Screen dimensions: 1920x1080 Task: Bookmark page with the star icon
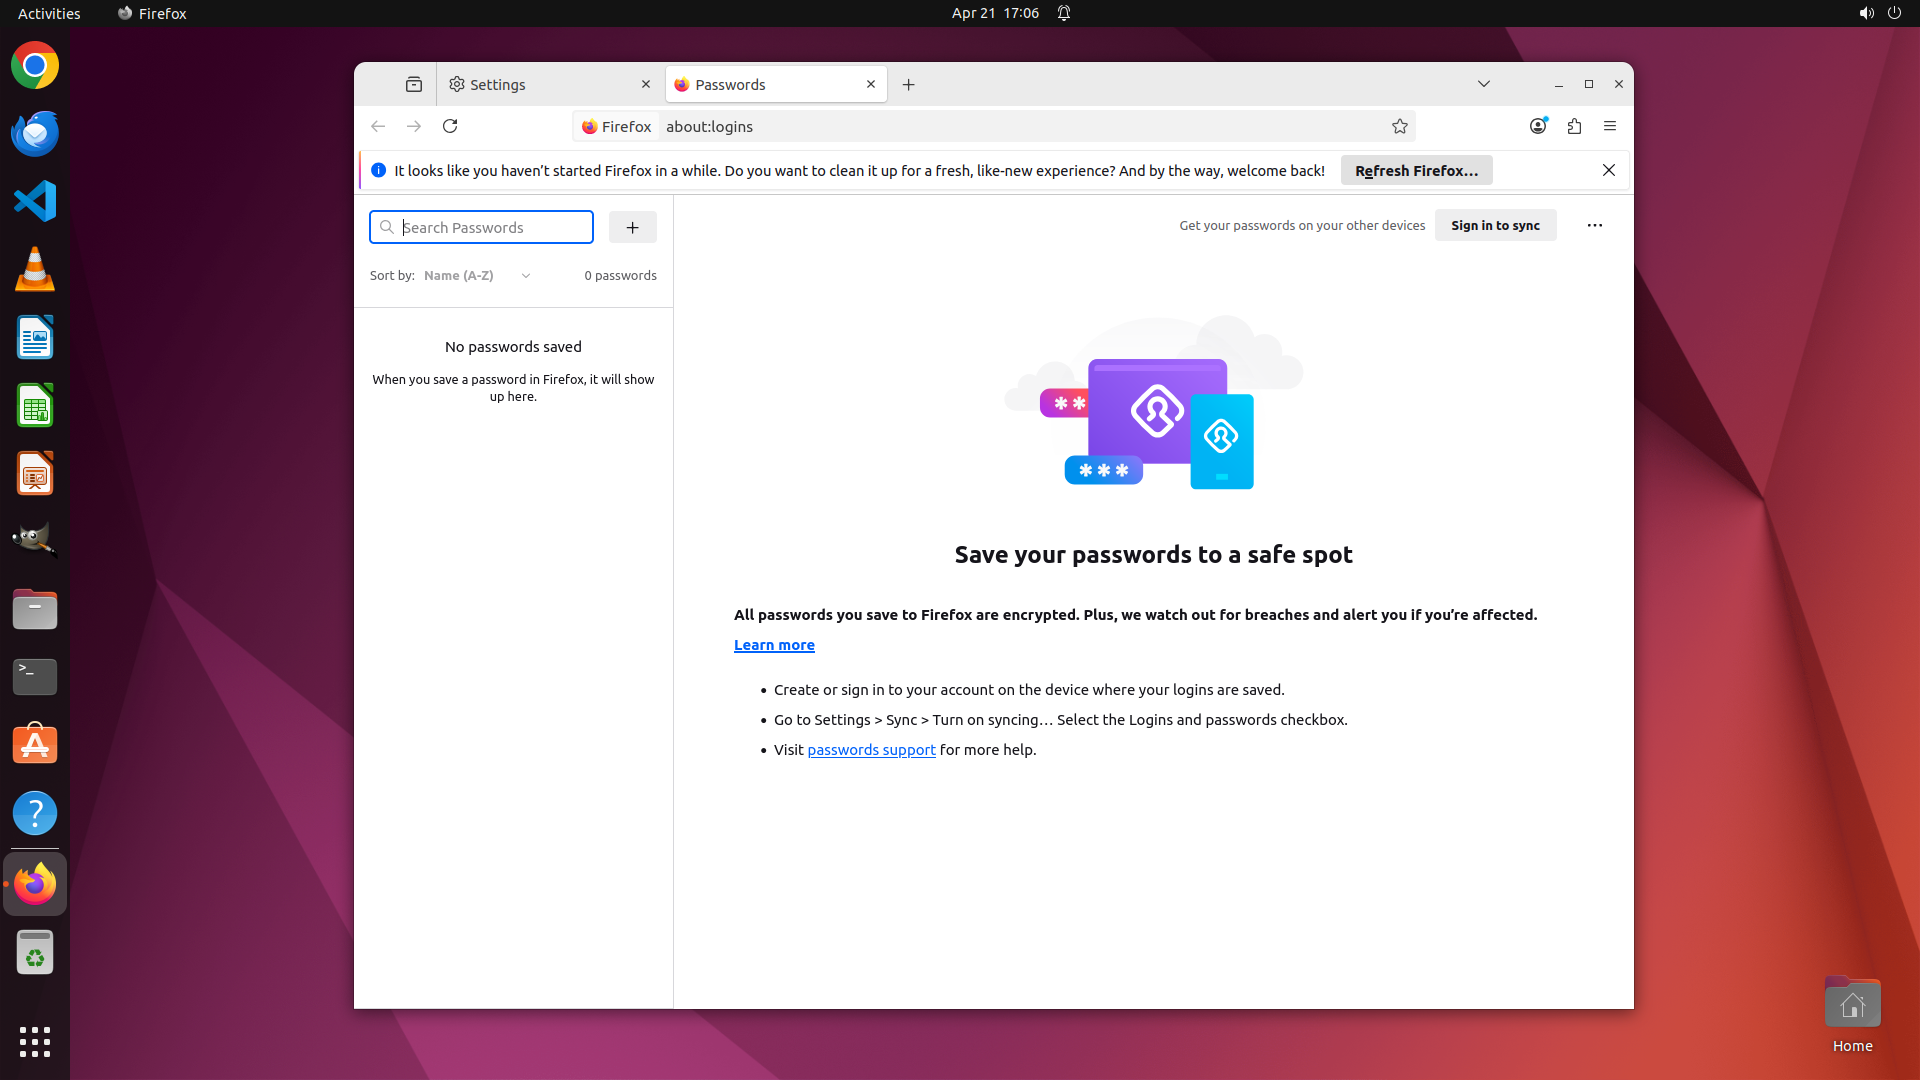1399,126
